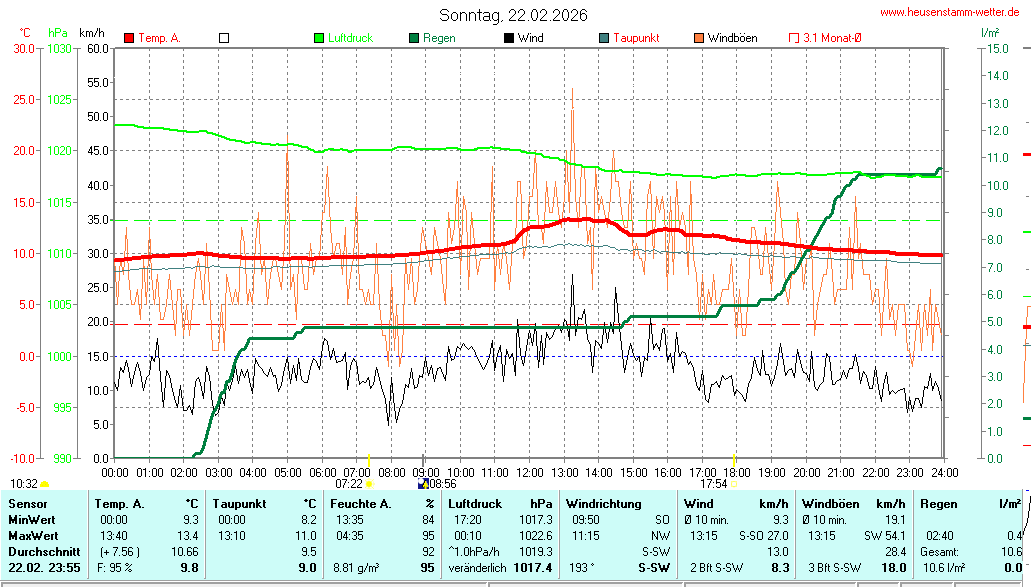Click the teal Taupunkt legend square

(x=604, y=38)
